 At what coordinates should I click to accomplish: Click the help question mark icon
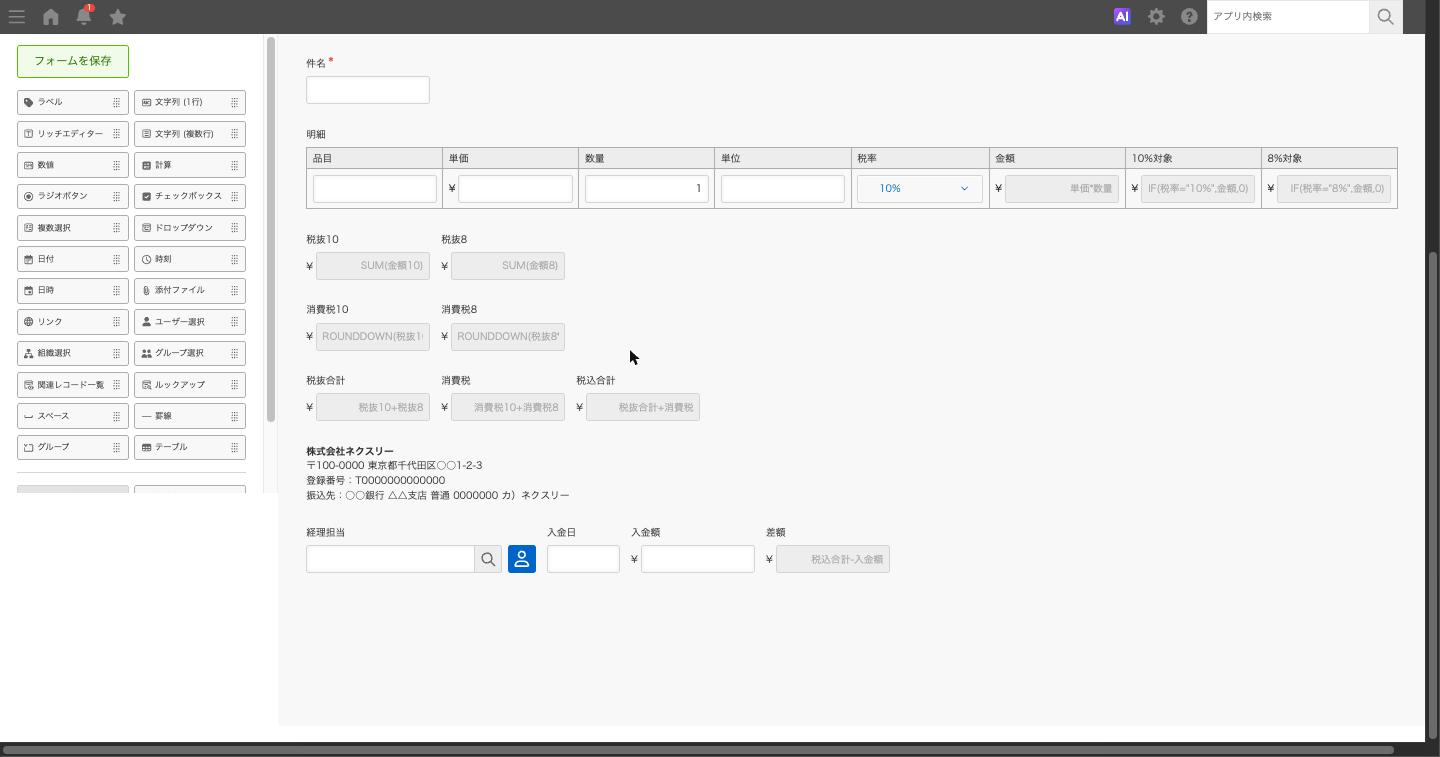(1189, 17)
